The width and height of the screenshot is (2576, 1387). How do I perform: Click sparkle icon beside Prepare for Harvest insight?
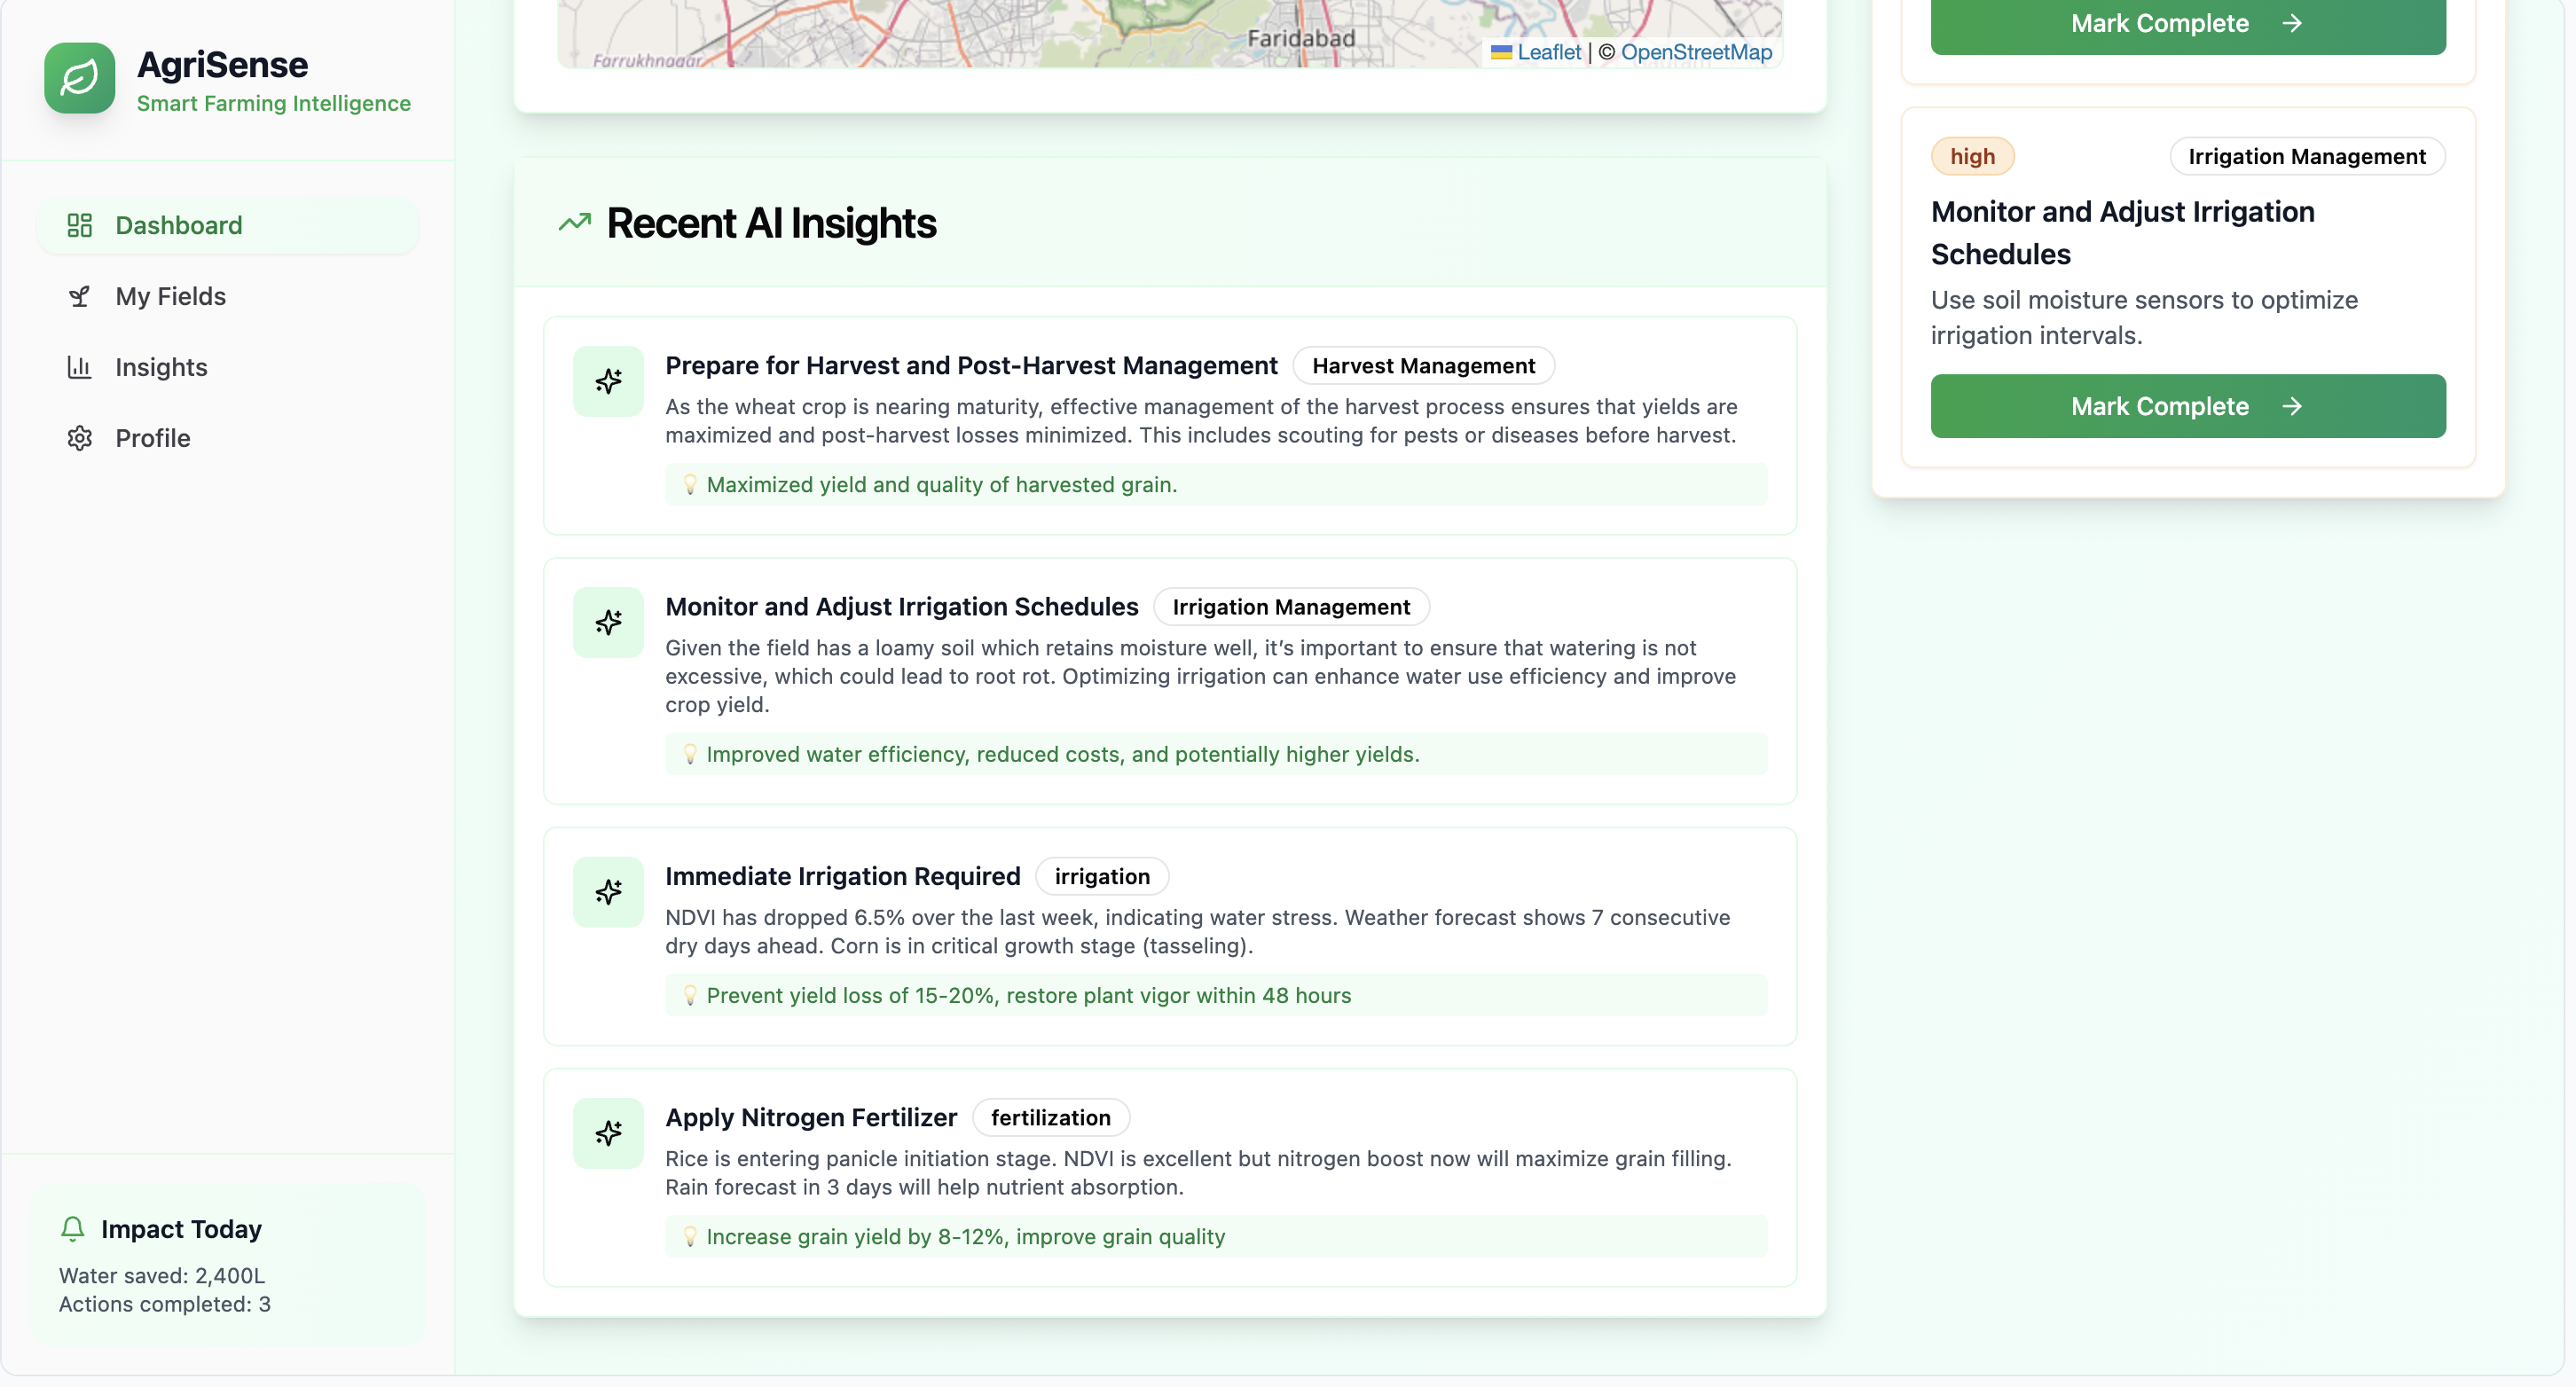pyautogui.click(x=608, y=381)
